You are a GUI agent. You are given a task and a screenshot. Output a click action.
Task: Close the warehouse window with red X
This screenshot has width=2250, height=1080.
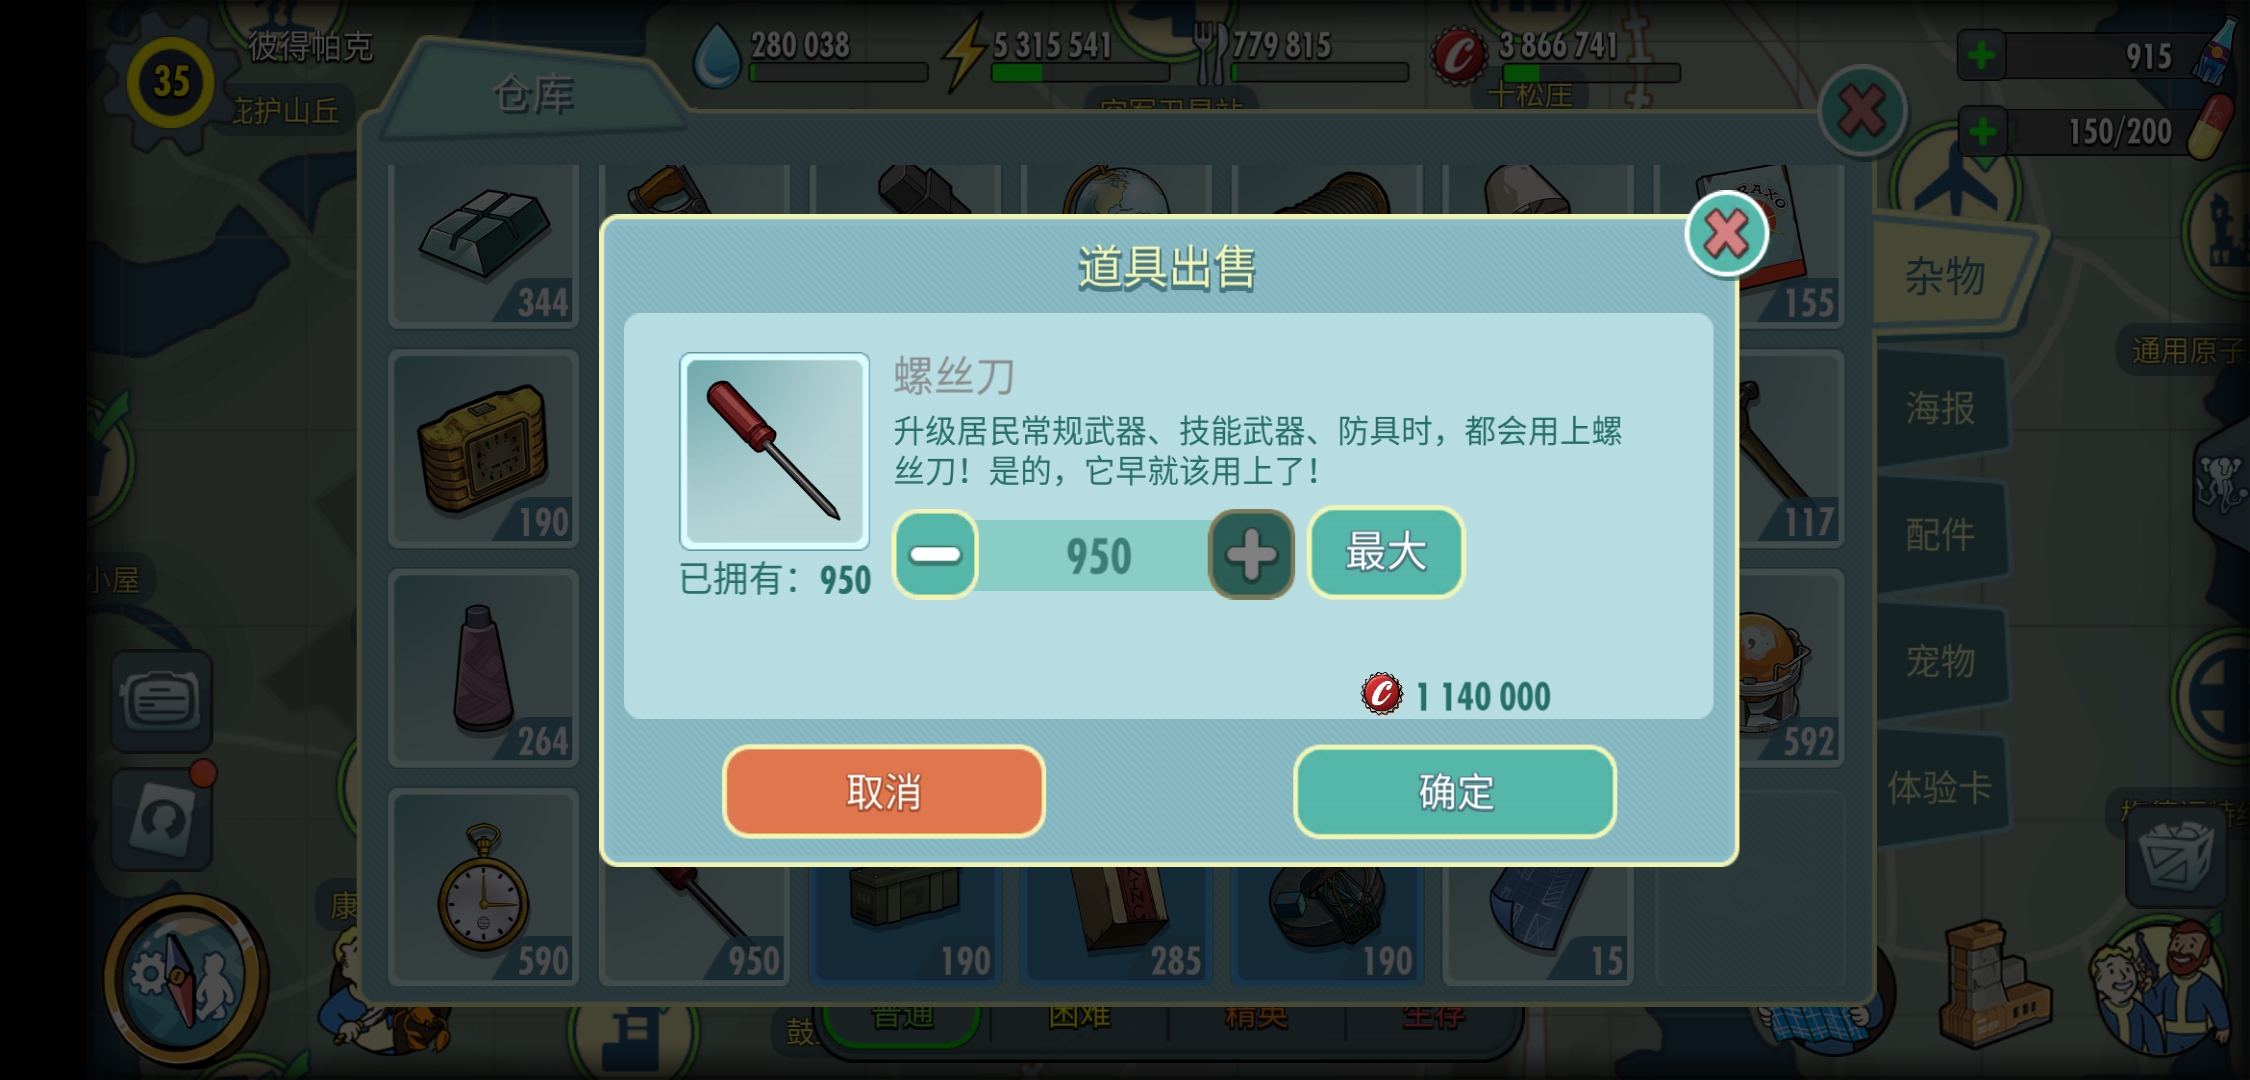click(x=1861, y=111)
